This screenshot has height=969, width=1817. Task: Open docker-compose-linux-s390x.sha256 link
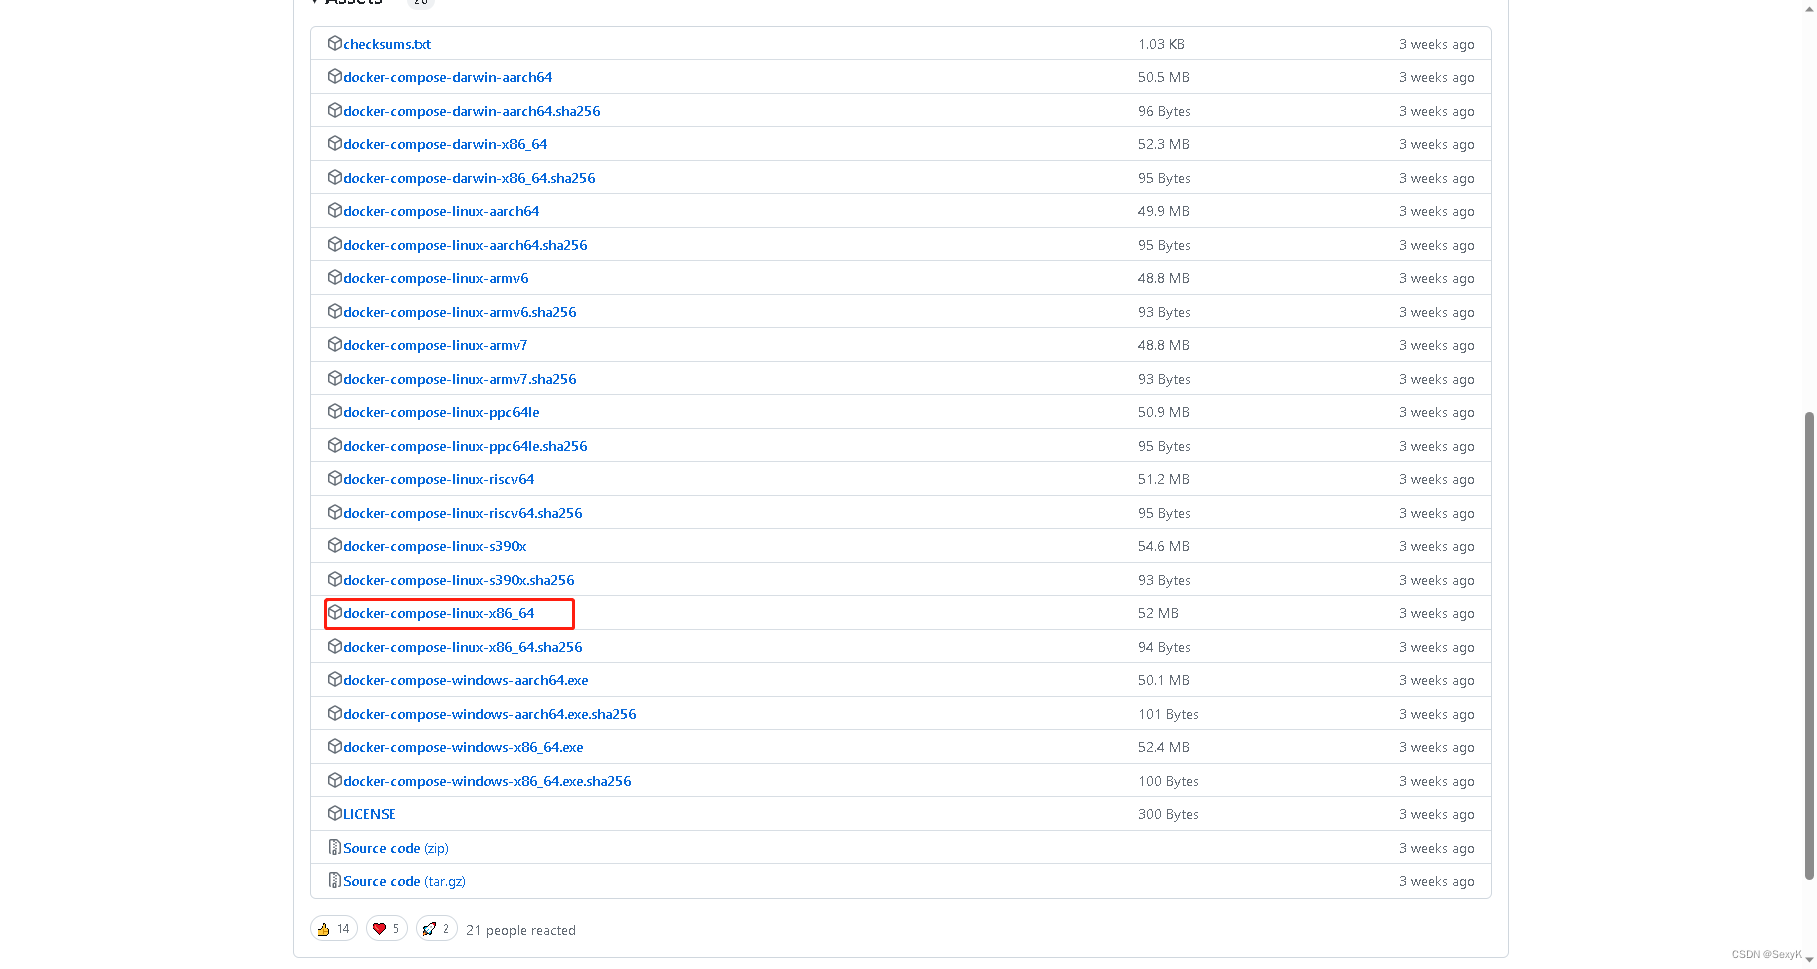(459, 580)
